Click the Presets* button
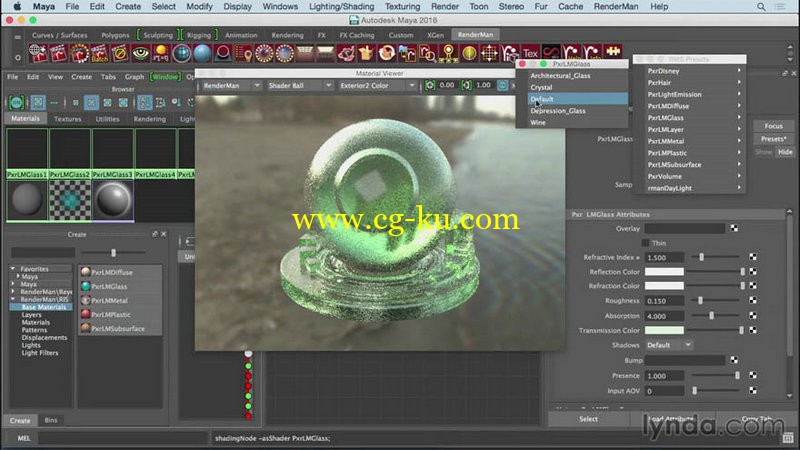This screenshot has height=450, width=800. [x=773, y=139]
